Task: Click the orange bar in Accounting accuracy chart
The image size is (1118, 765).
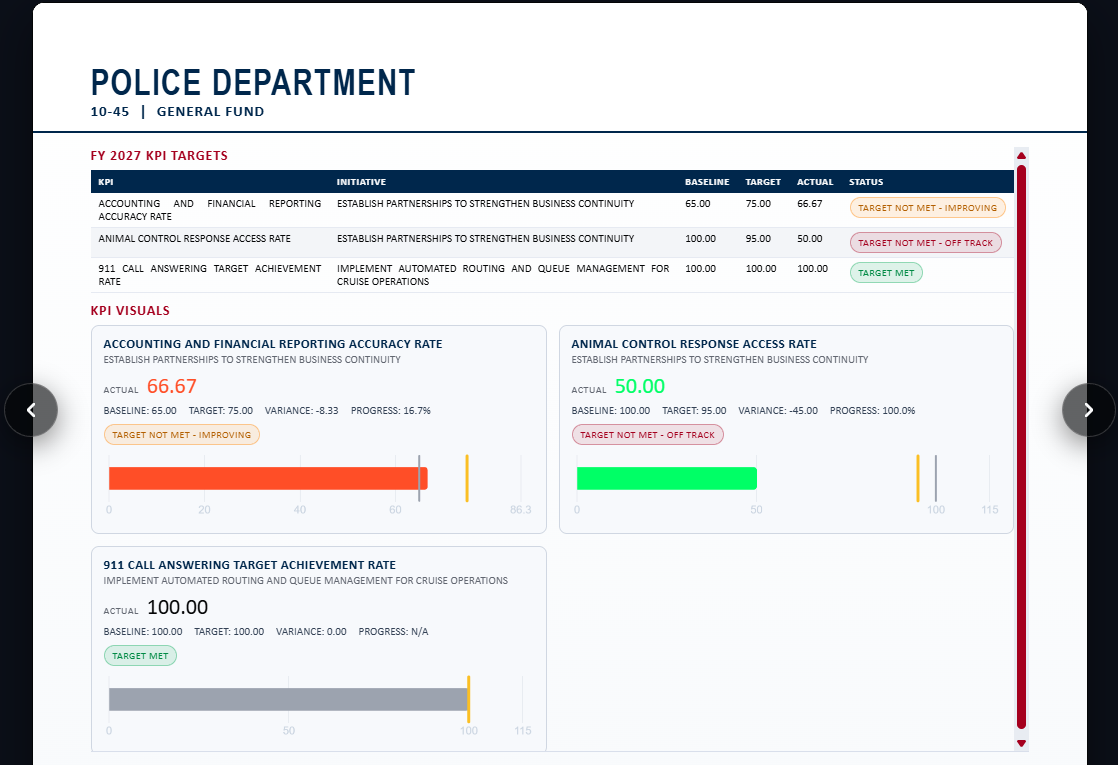Action: 268,478
